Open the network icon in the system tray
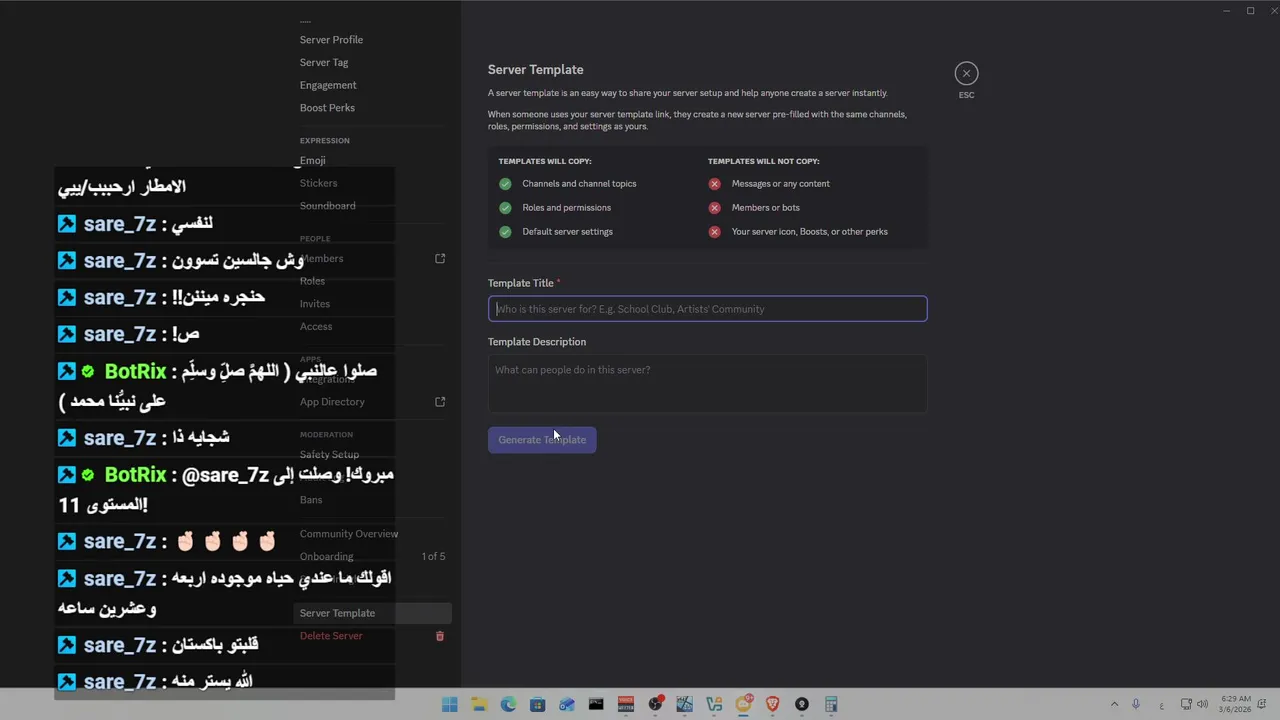 (x=1186, y=704)
